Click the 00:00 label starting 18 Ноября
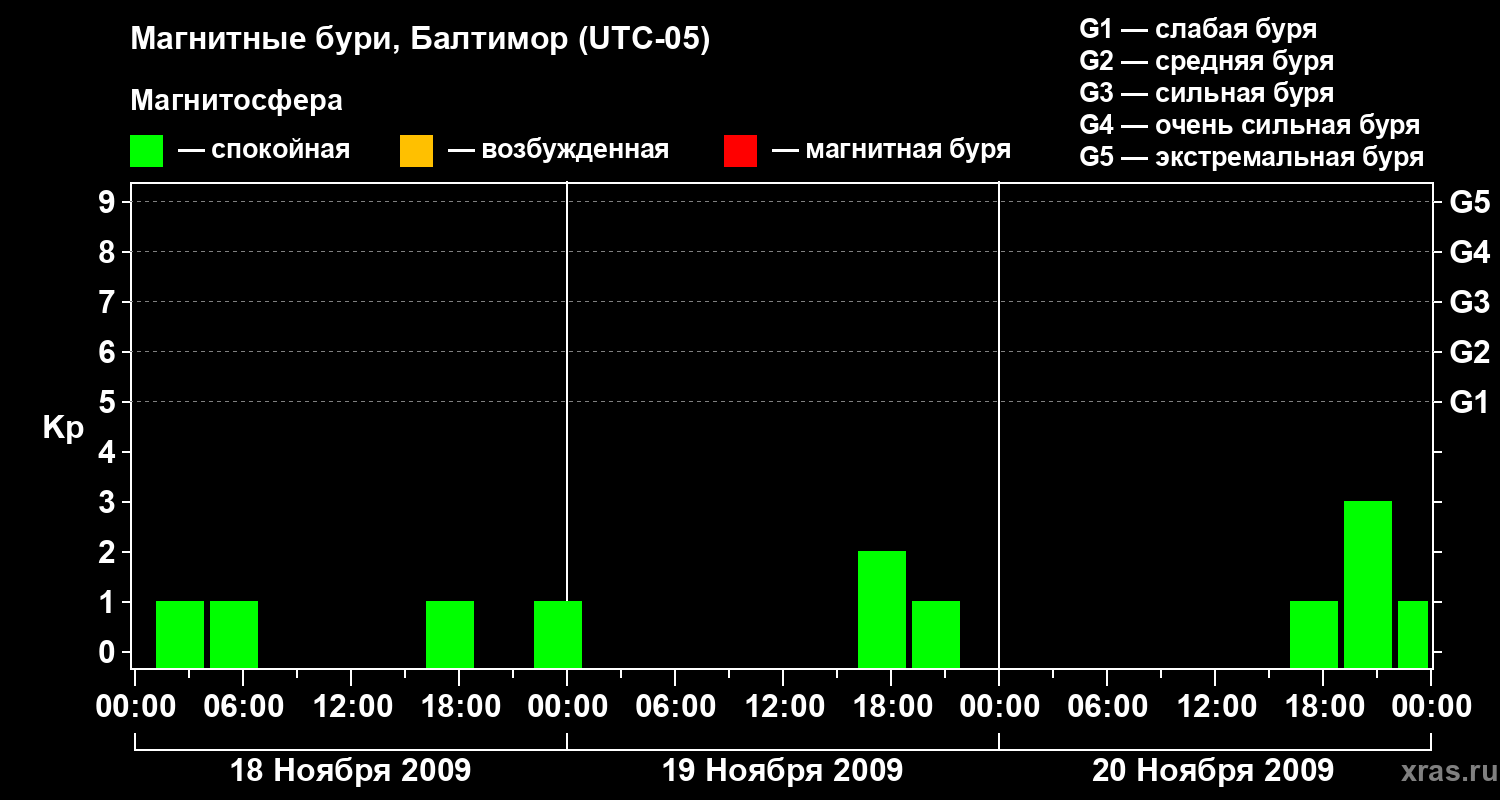This screenshot has height=800, width=1500. 134,706
